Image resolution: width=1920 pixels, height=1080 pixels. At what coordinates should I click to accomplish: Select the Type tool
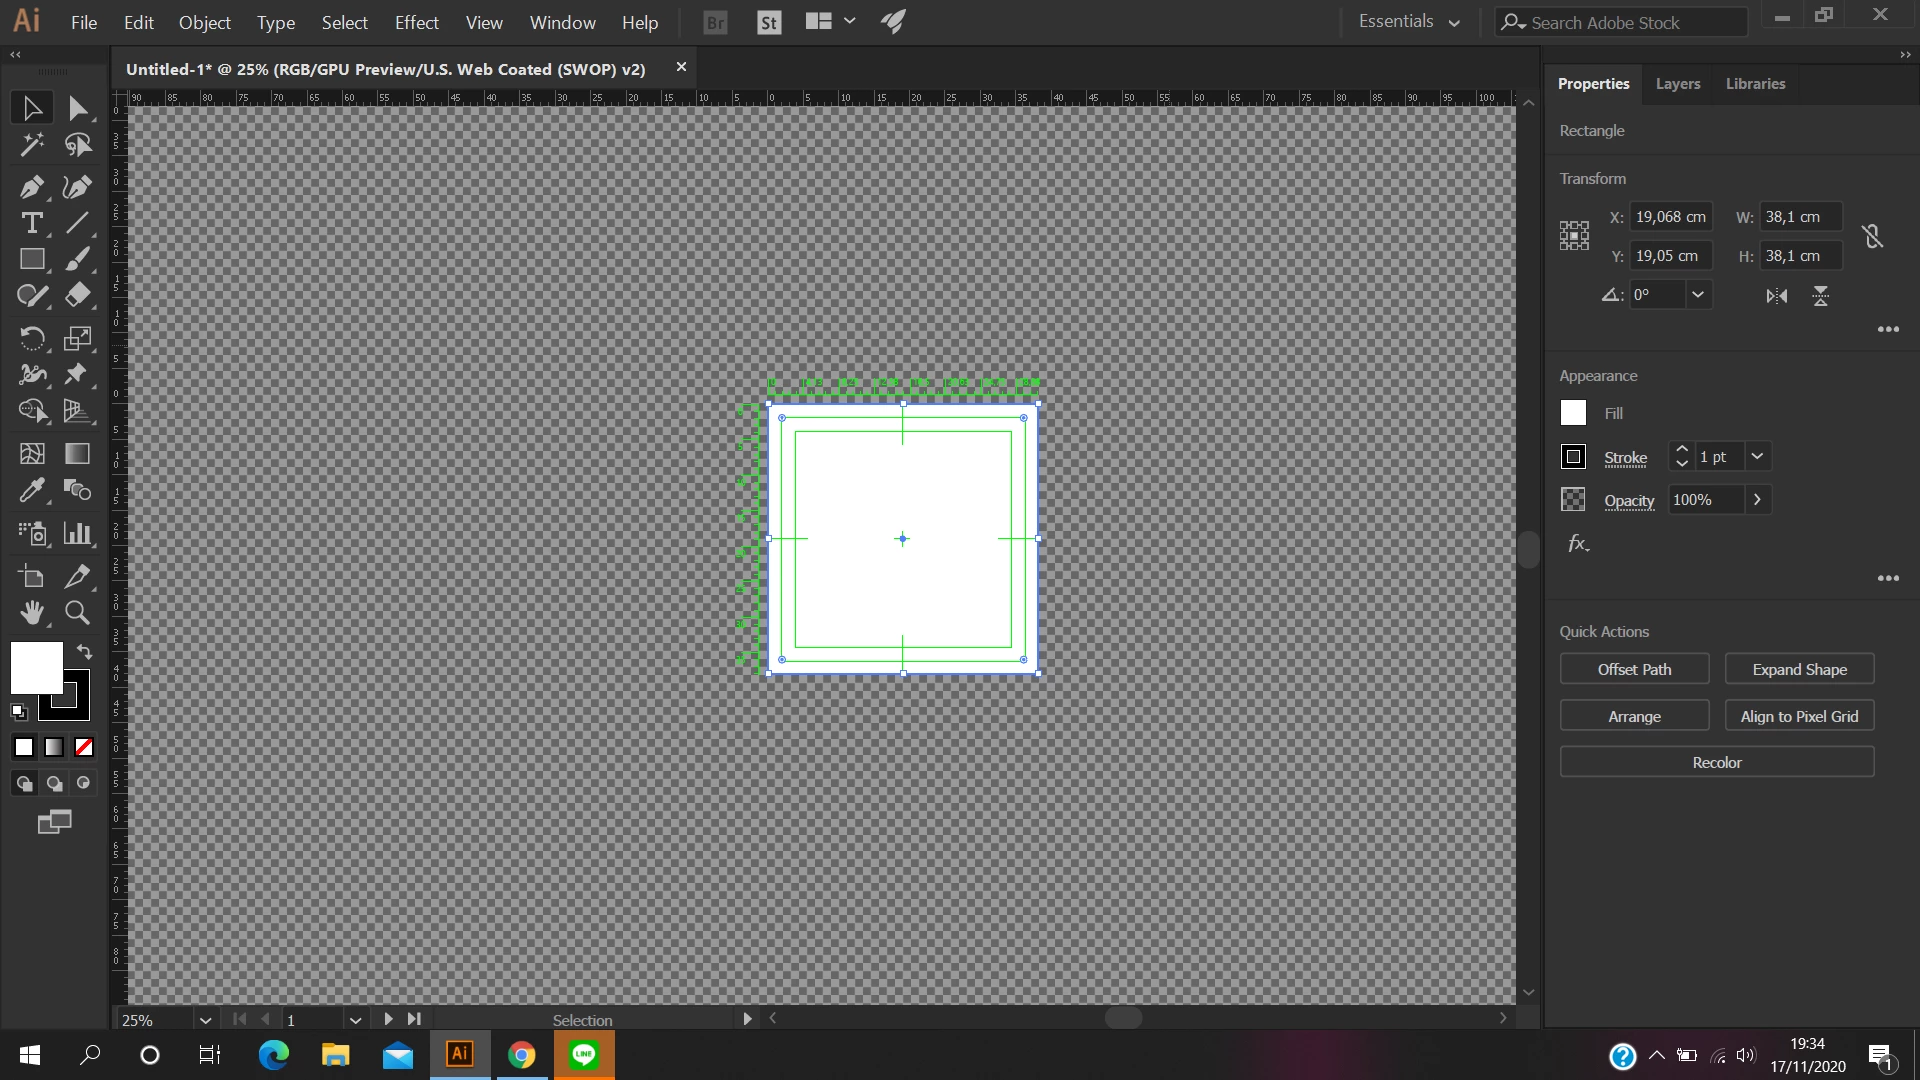point(31,223)
